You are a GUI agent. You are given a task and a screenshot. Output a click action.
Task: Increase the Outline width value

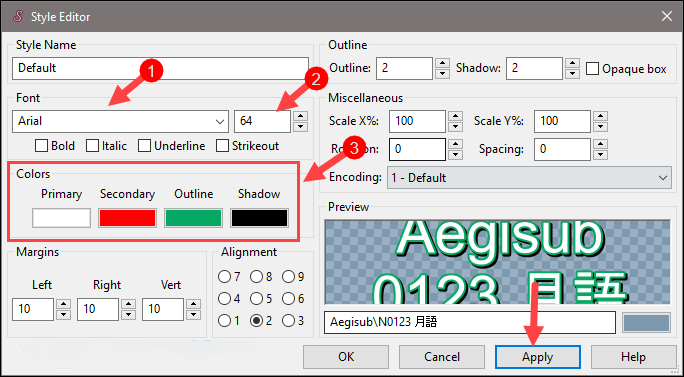443,63
